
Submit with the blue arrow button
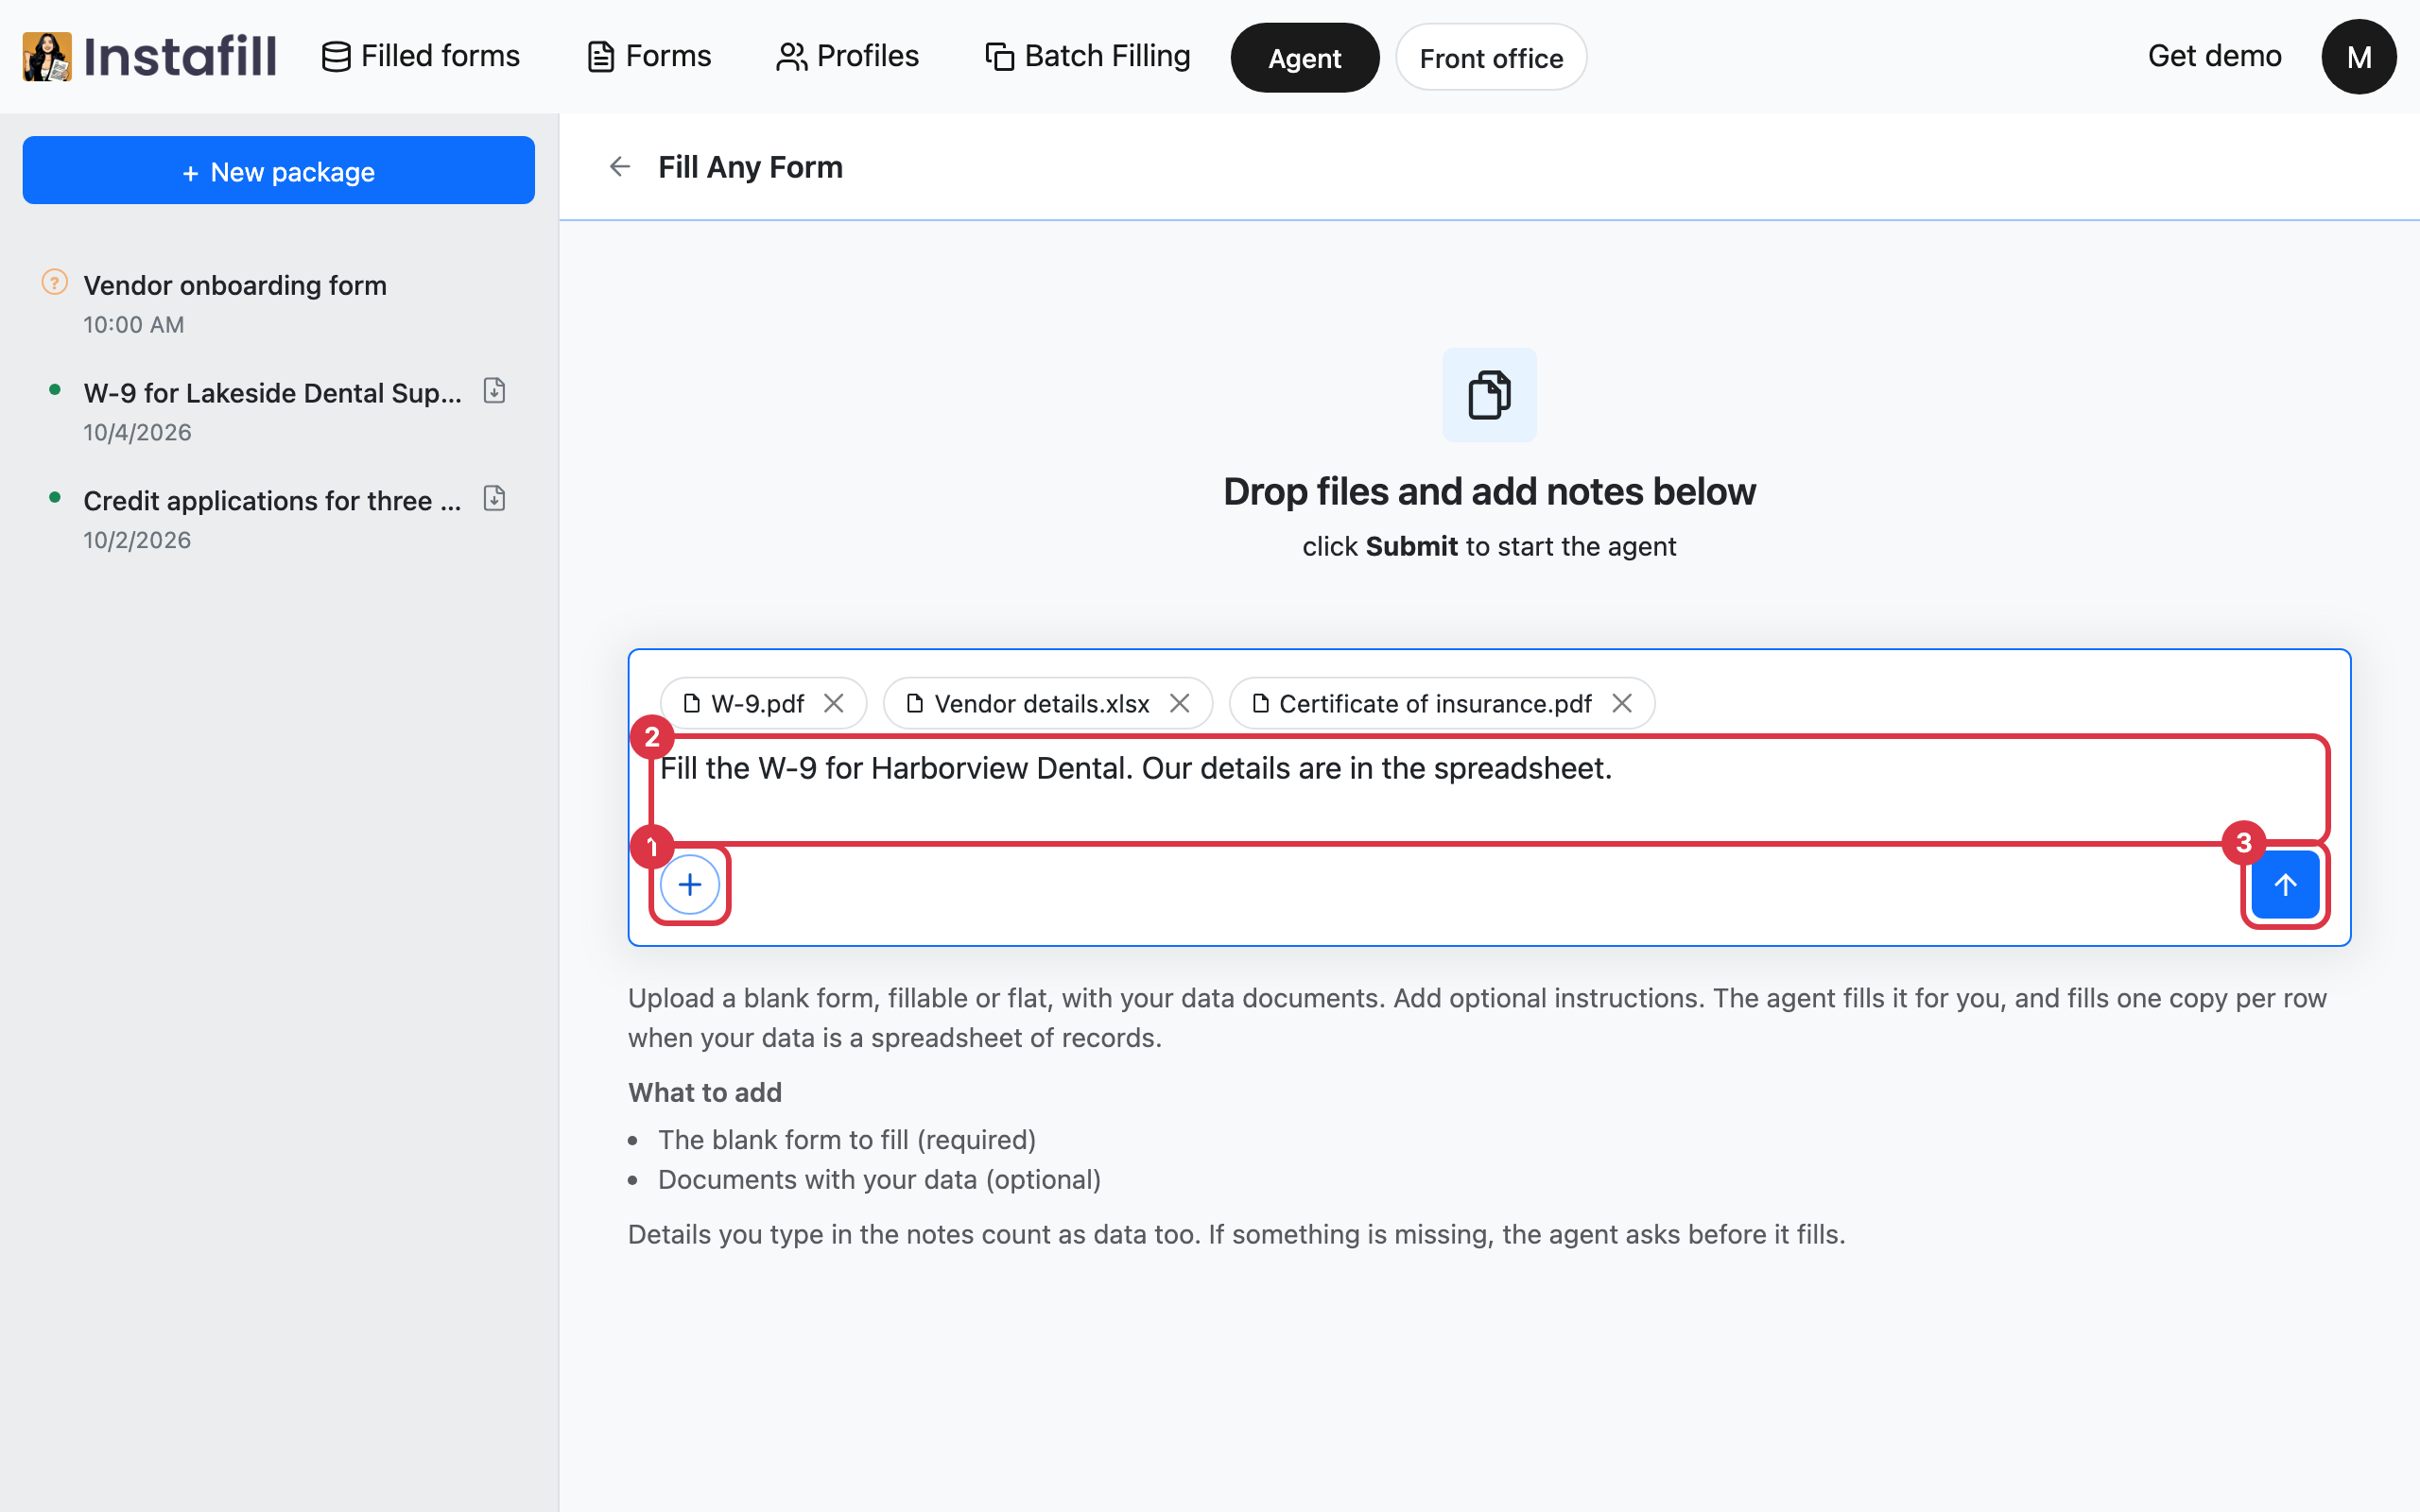2285,885
